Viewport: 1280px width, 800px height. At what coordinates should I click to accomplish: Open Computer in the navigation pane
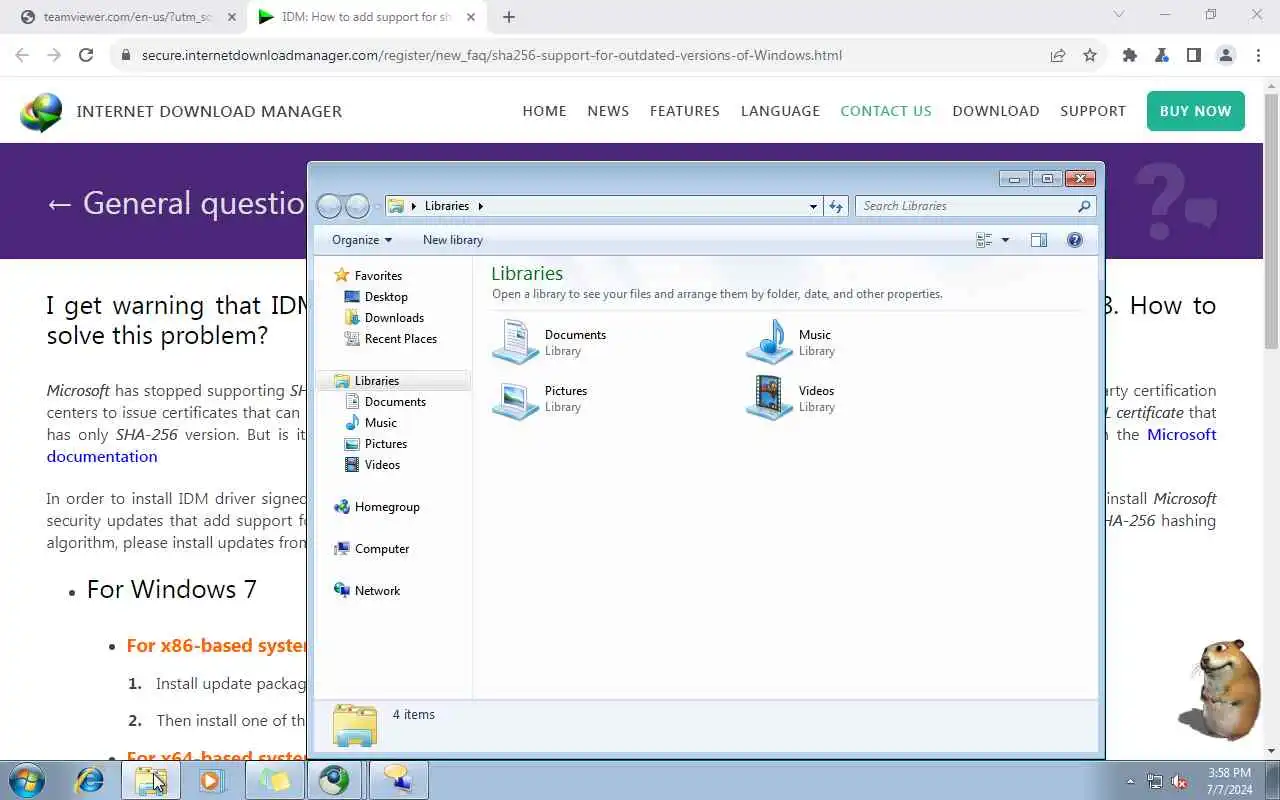coord(382,549)
